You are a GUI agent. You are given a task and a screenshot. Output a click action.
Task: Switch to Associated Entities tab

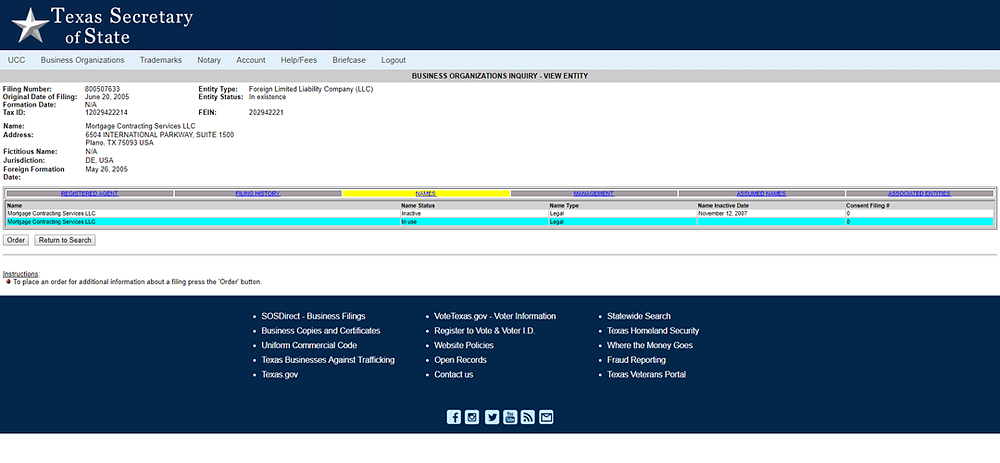pos(919,193)
